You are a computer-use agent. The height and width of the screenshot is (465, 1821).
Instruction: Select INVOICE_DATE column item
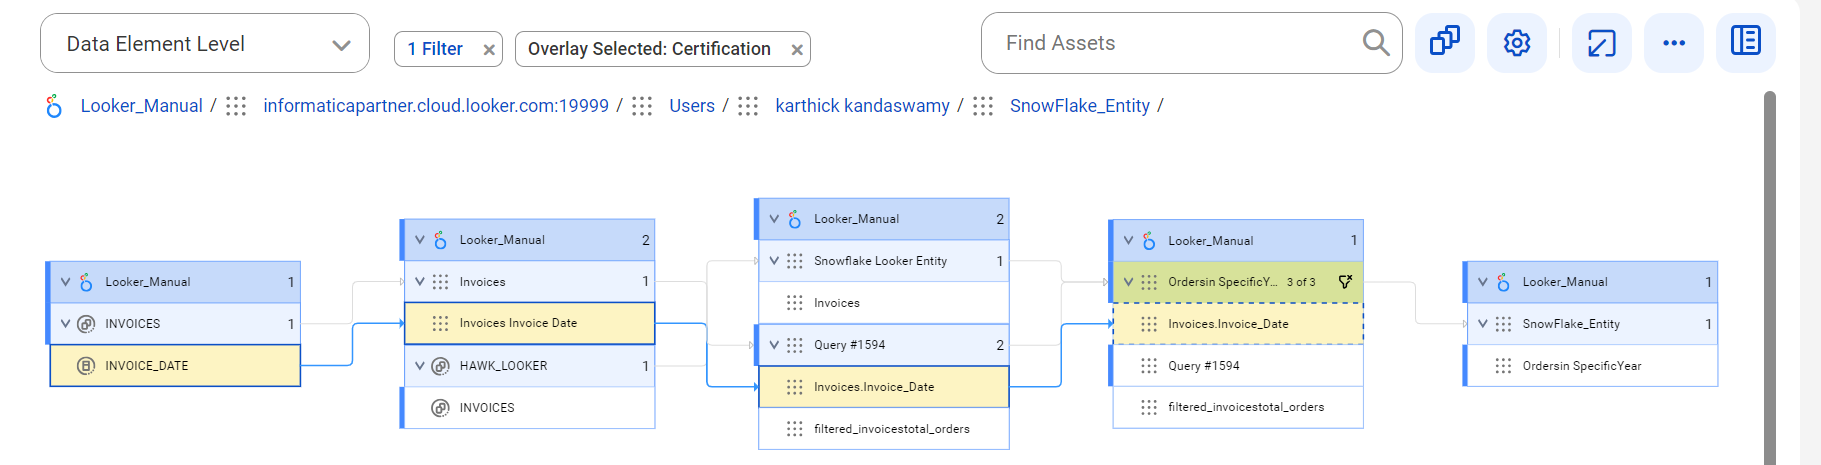pos(175,366)
